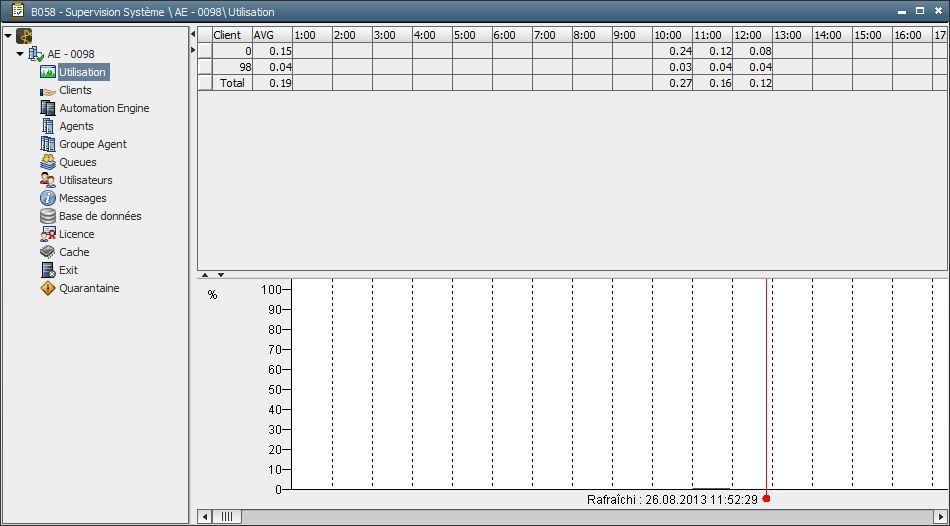
Task: Click the Total row label cell
Action: click(233, 83)
